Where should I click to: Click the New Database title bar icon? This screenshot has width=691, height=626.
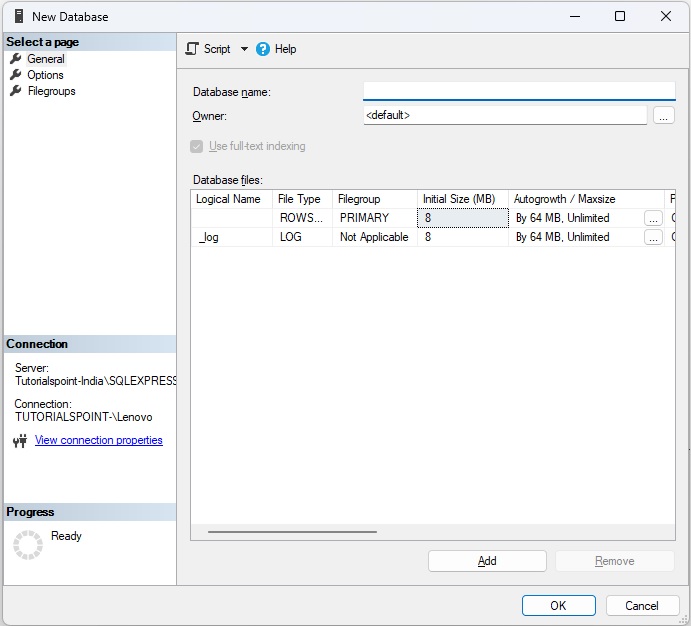pos(19,16)
